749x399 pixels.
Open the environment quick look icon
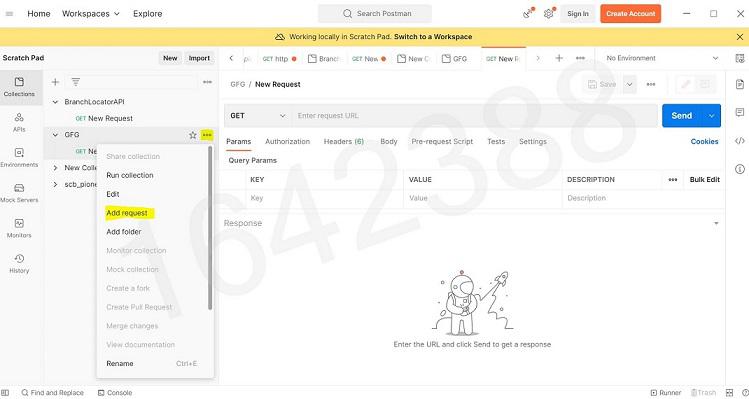point(739,58)
